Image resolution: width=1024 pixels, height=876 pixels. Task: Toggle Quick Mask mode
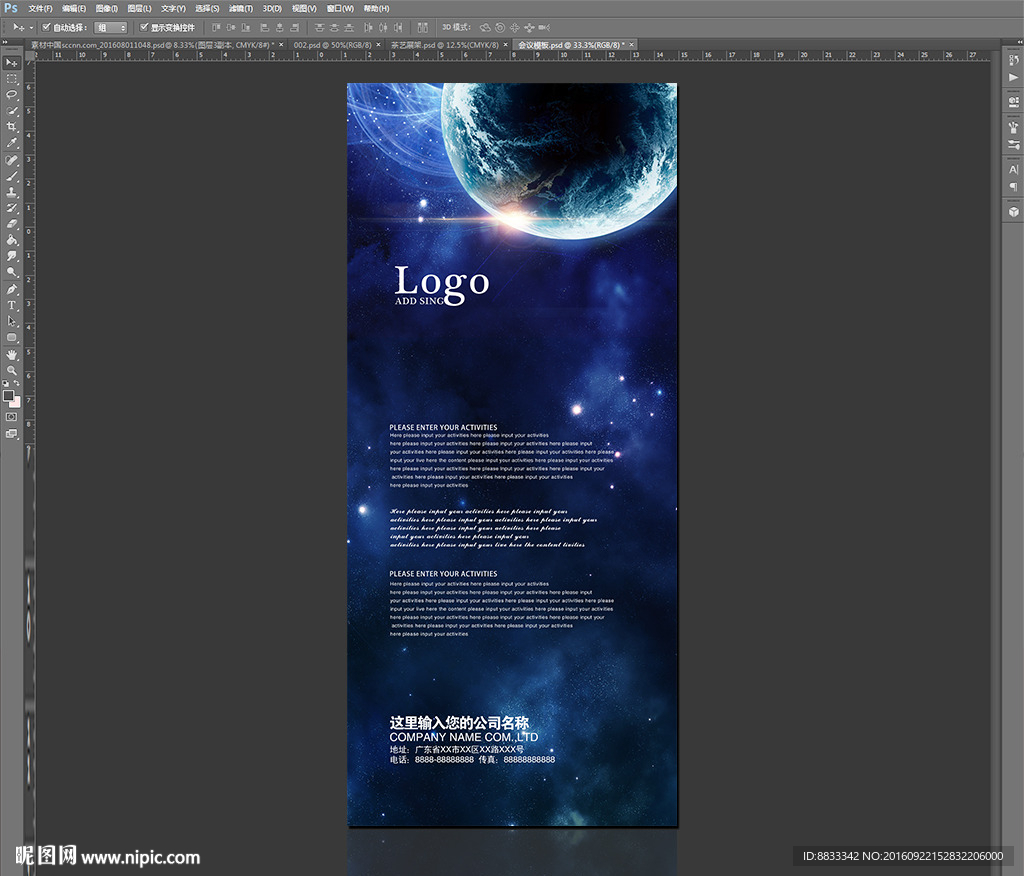point(12,416)
